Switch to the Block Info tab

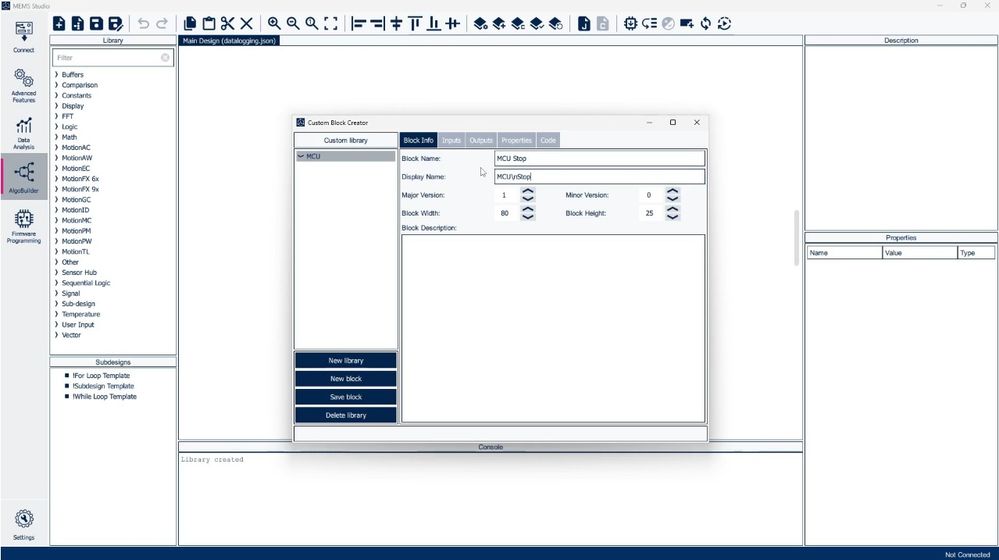(418, 140)
